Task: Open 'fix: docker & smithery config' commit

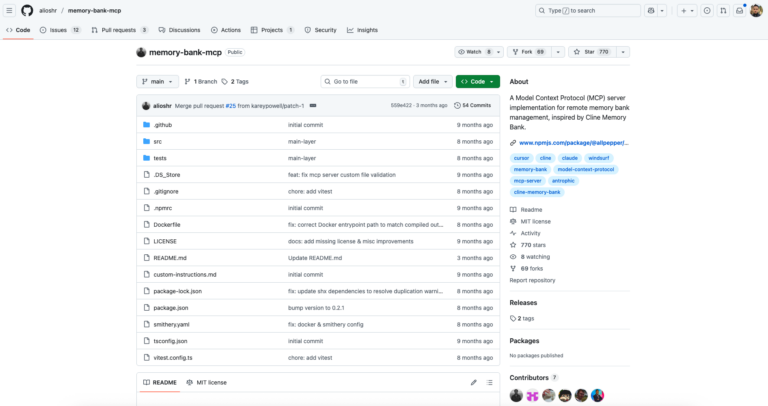Action: 326,325
